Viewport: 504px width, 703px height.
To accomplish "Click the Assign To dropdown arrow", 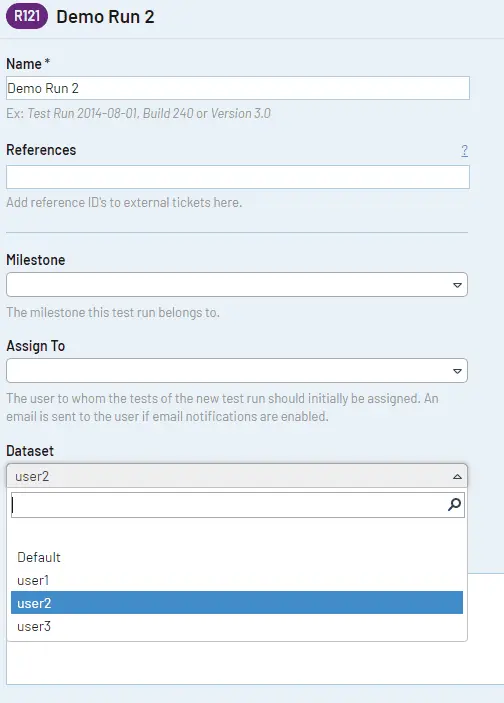I will [457, 371].
